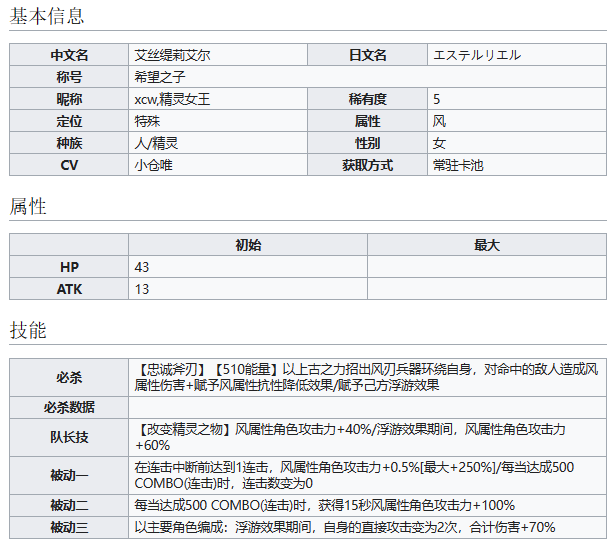Click the 被动三 skill description text
The width and height of the screenshot is (612, 545).
pyautogui.click(x=345, y=527)
